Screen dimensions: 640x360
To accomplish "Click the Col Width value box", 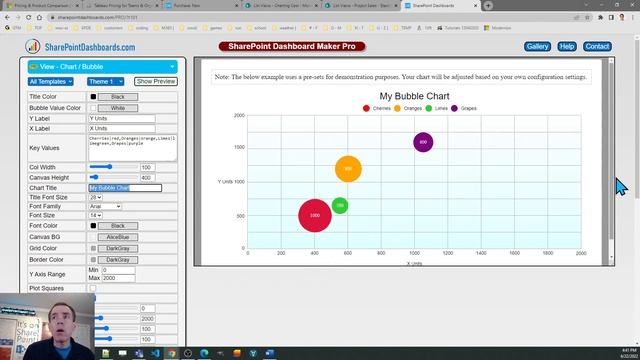I will point(147,167).
